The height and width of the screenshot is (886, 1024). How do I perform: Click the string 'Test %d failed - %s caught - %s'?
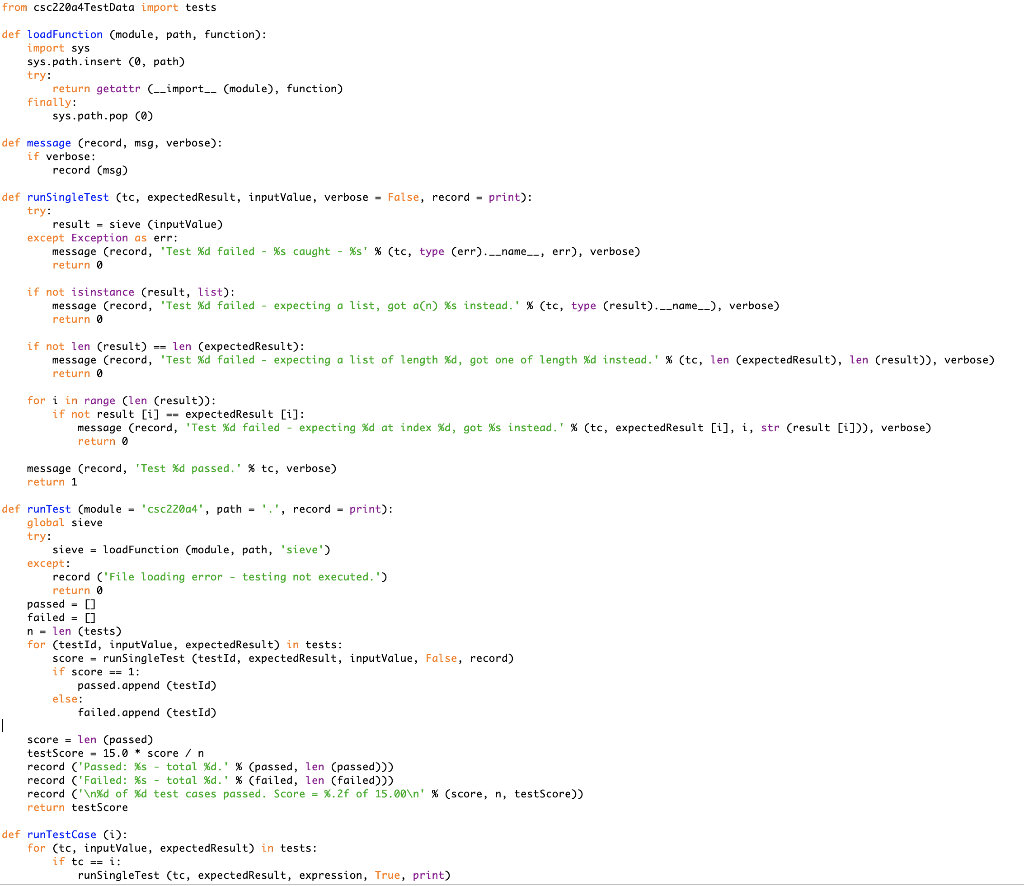[264, 251]
